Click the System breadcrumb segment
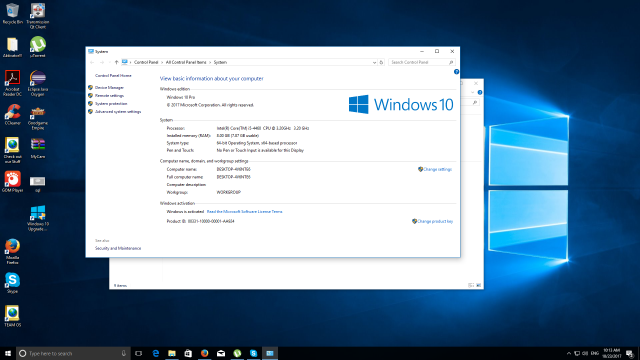Viewport: 640px width, 360px height. 220,62
